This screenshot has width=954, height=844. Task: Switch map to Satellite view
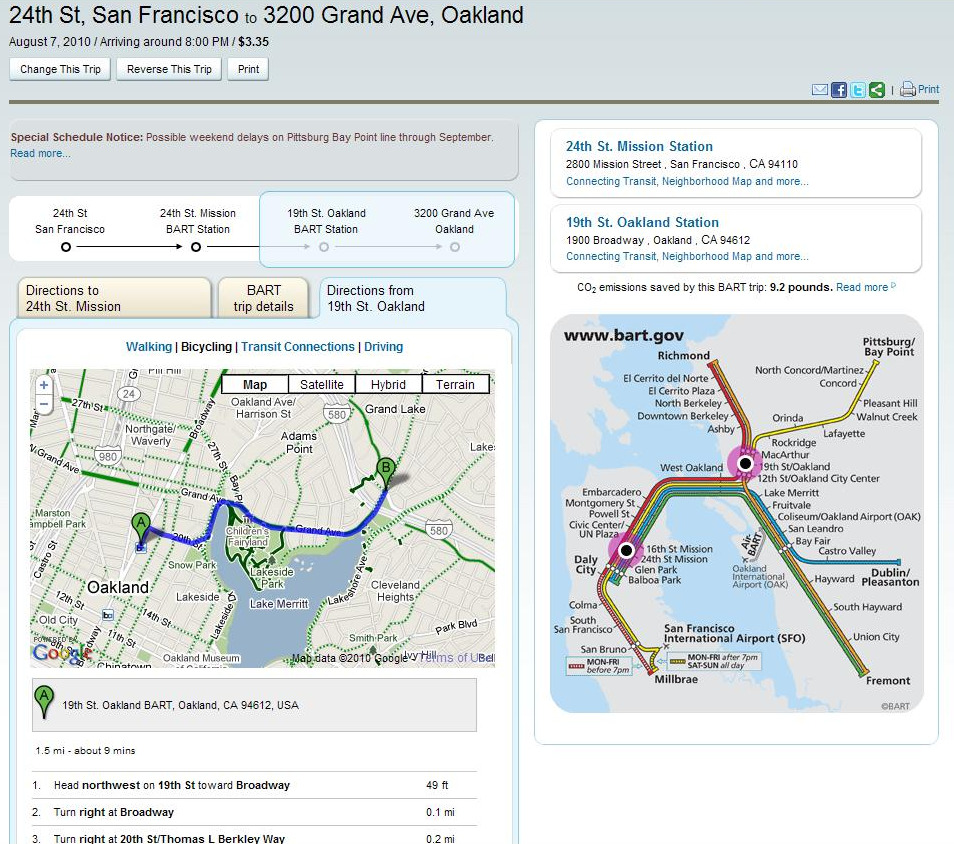tap(321, 385)
